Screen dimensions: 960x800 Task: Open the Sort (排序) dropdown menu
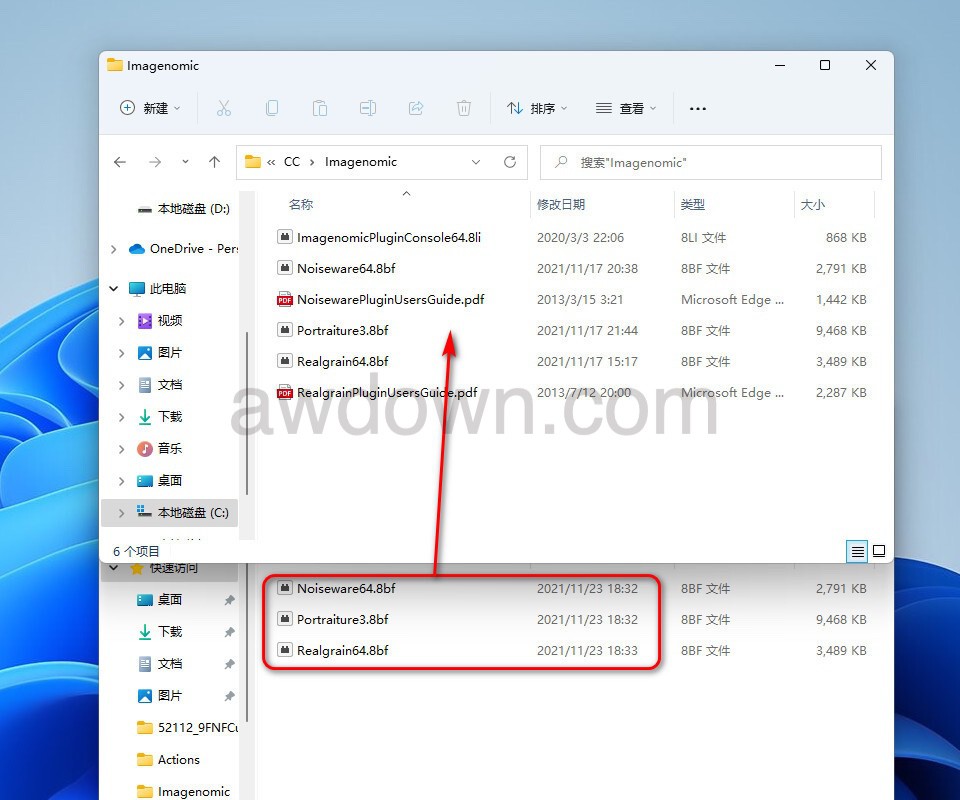(x=537, y=108)
